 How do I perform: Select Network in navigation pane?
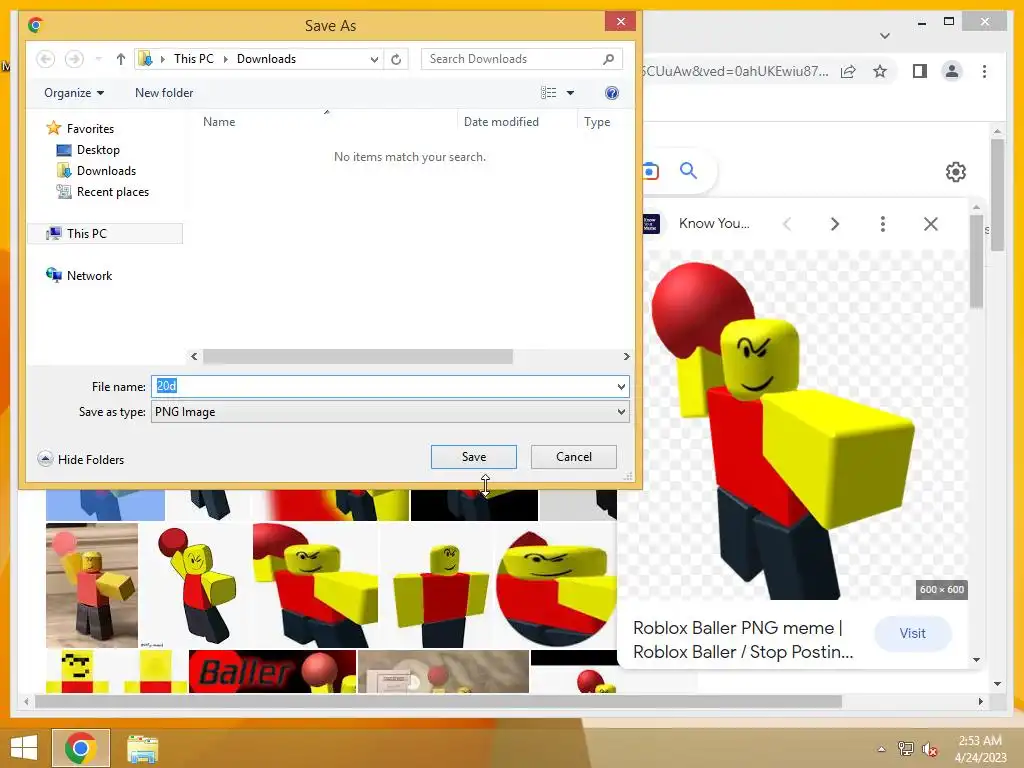[x=79, y=276]
